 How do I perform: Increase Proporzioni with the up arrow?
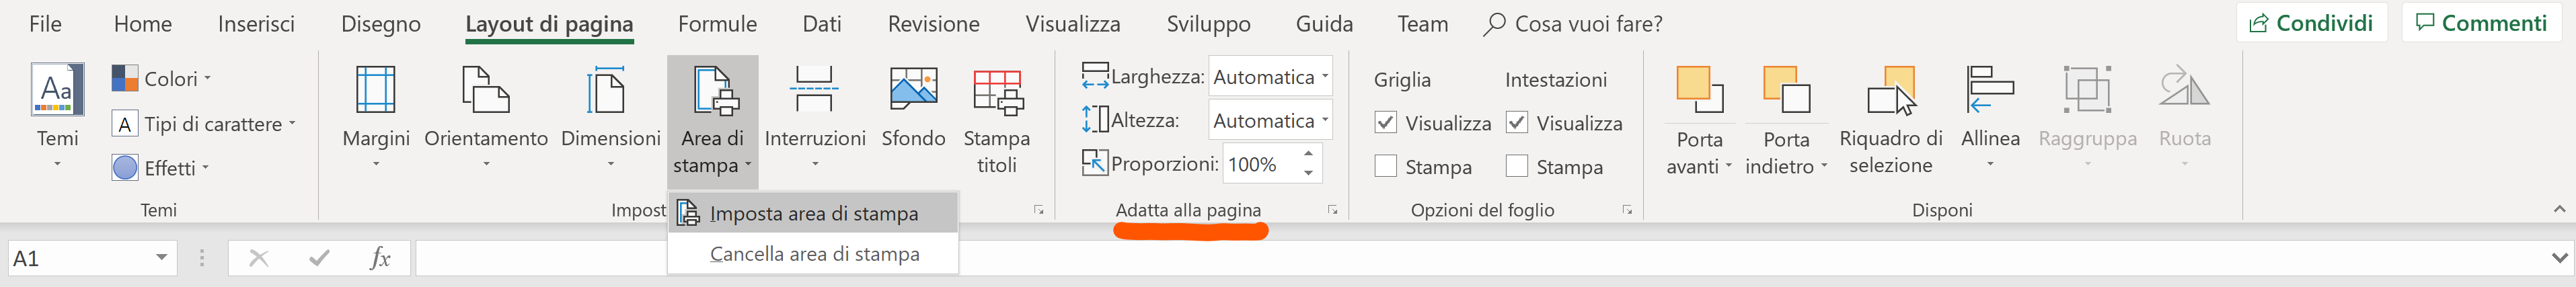pos(1308,153)
